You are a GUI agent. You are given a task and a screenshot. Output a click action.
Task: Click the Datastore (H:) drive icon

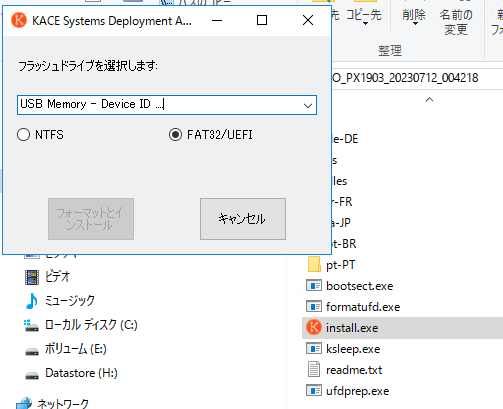(x=32, y=375)
